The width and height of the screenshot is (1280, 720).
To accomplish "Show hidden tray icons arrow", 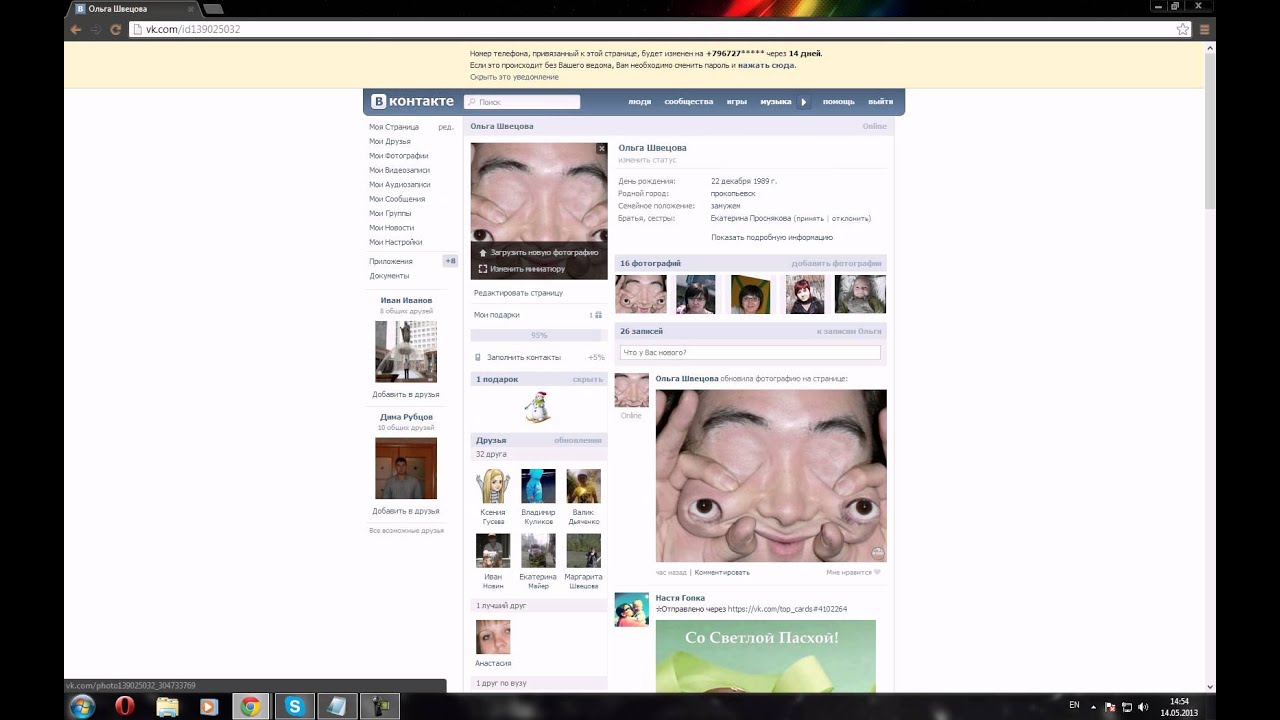I will point(1092,707).
